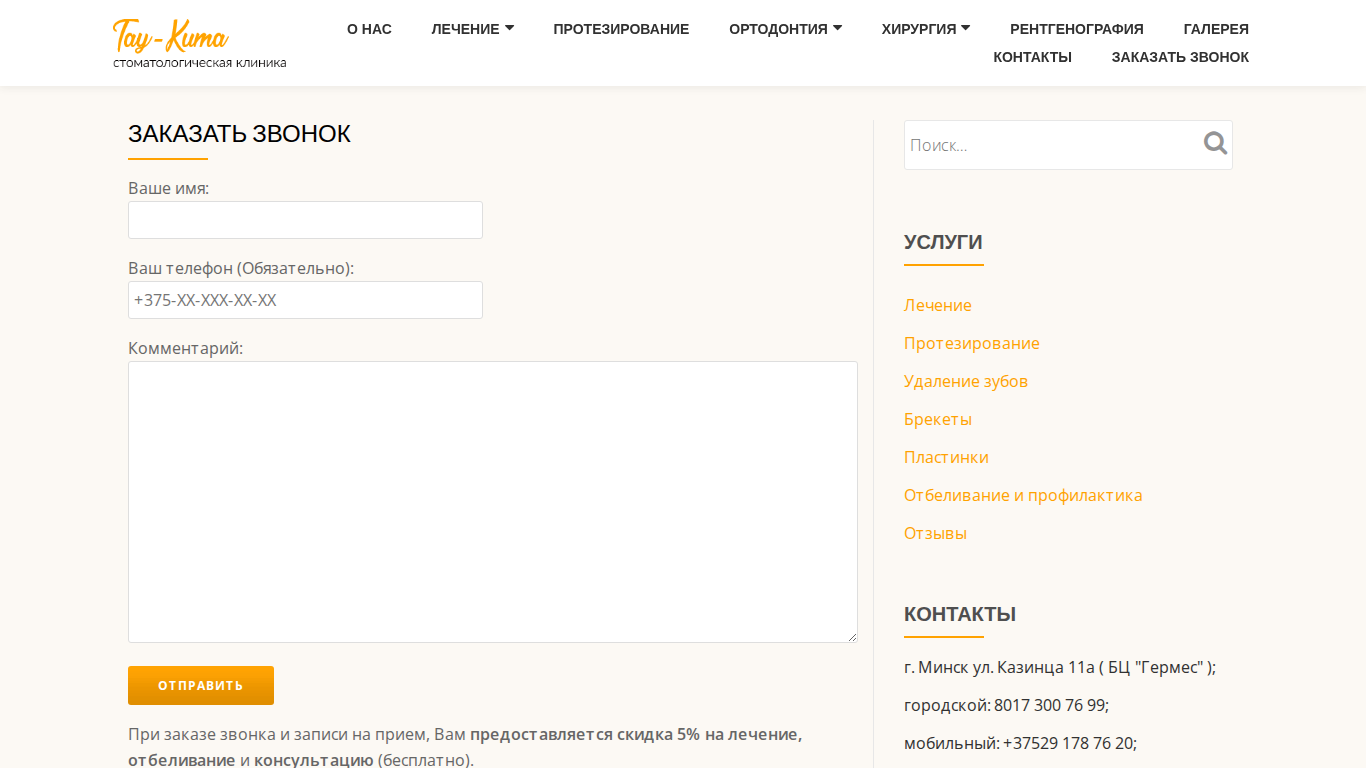Image resolution: width=1366 pixels, height=768 pixels.
Task: Click the search magnifier icon
Action: click(1215, 143)
